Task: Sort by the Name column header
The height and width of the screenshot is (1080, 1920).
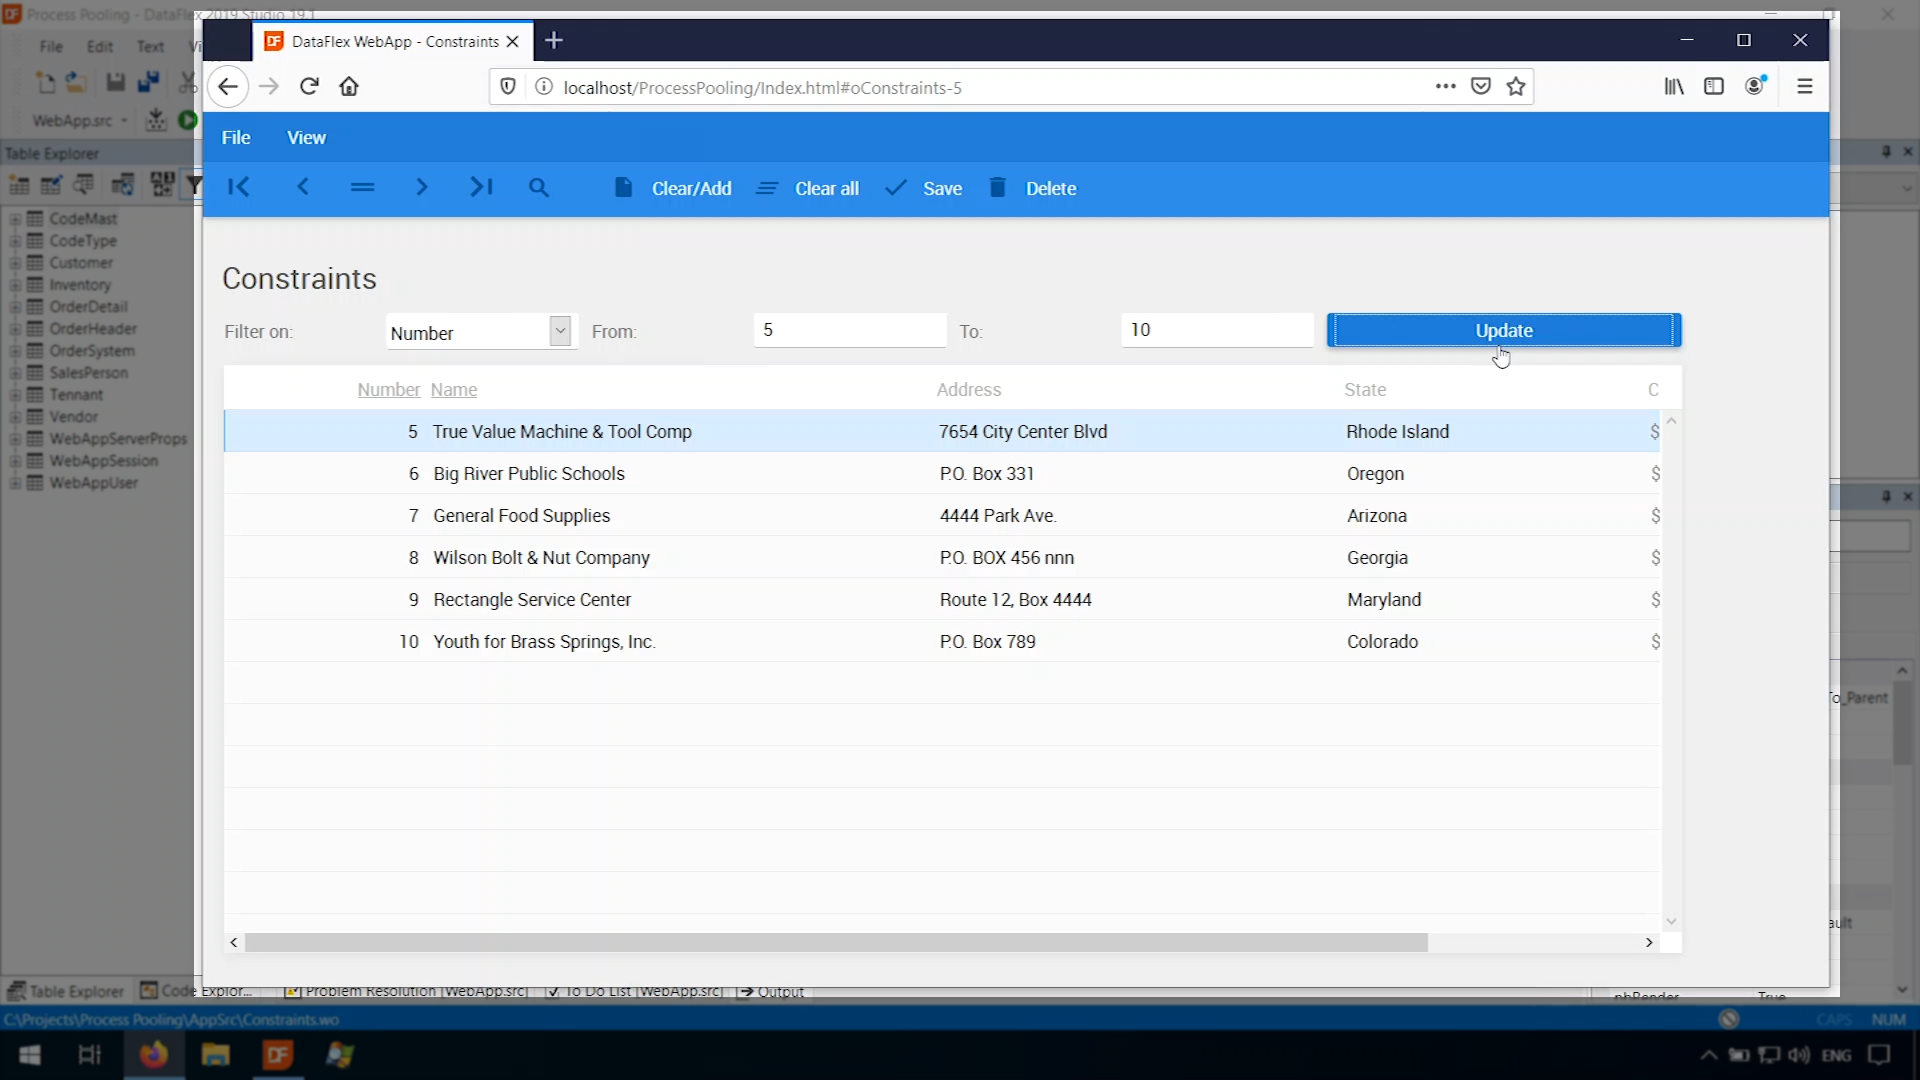Action: click(453, 390)
